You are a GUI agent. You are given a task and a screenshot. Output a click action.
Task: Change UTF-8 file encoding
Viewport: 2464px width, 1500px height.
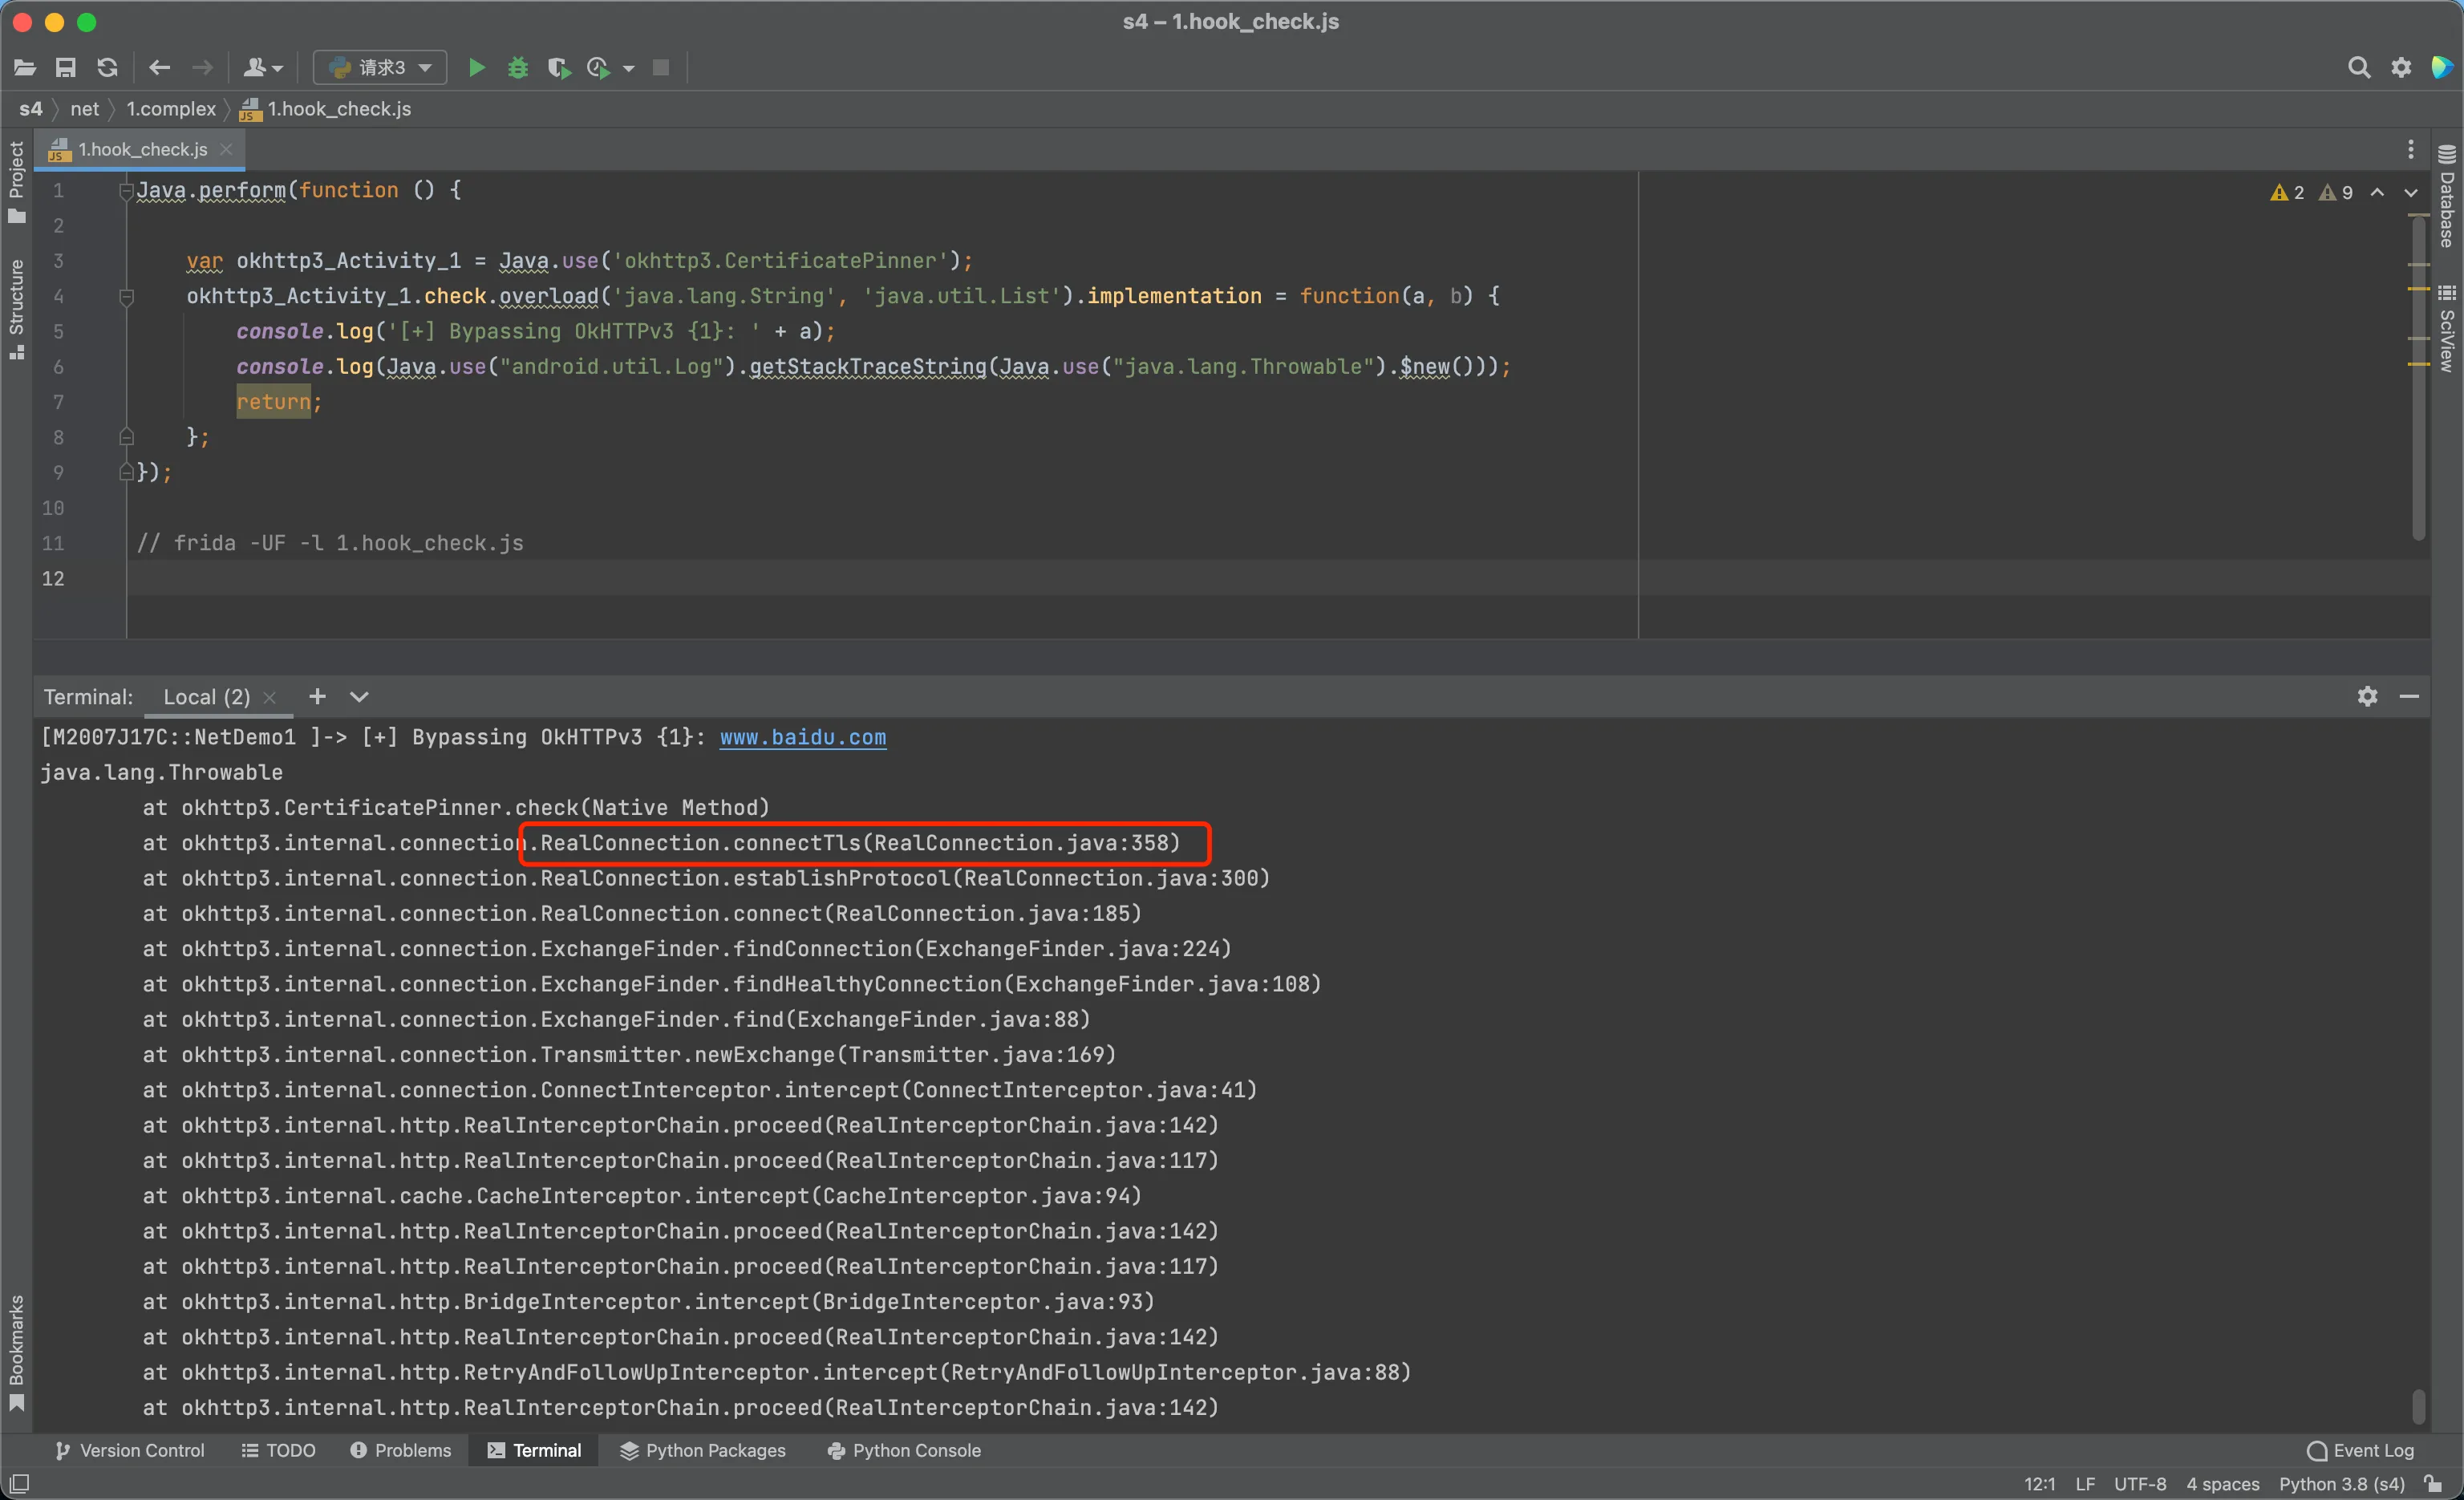2140,1484
